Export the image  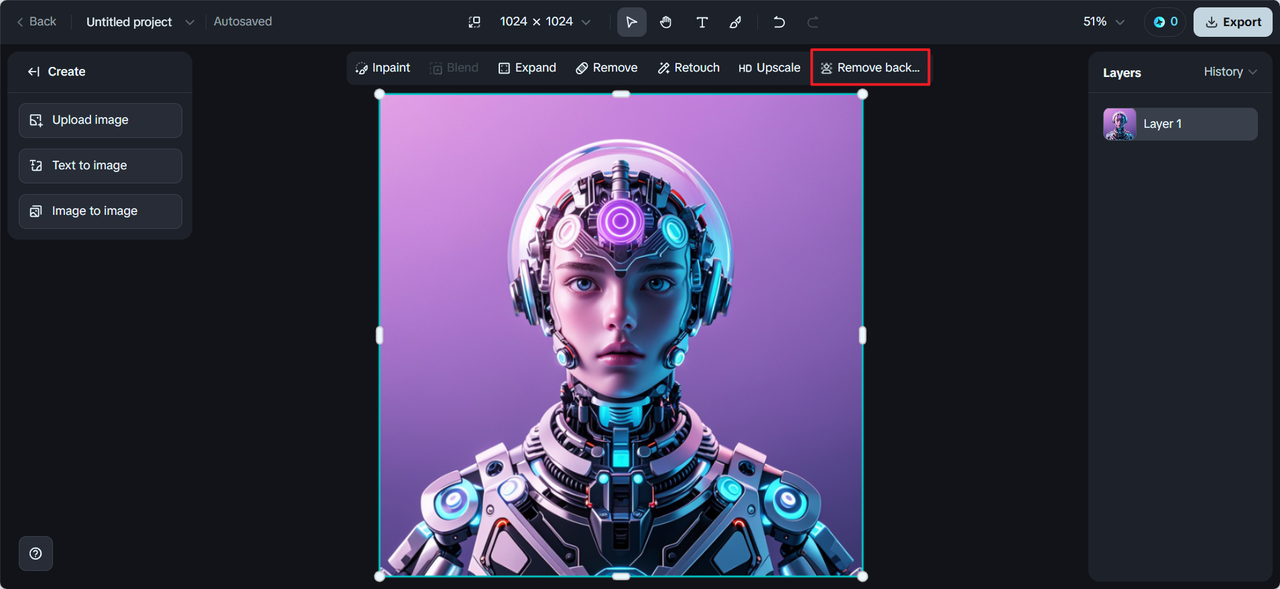[x=1233, y=22]
